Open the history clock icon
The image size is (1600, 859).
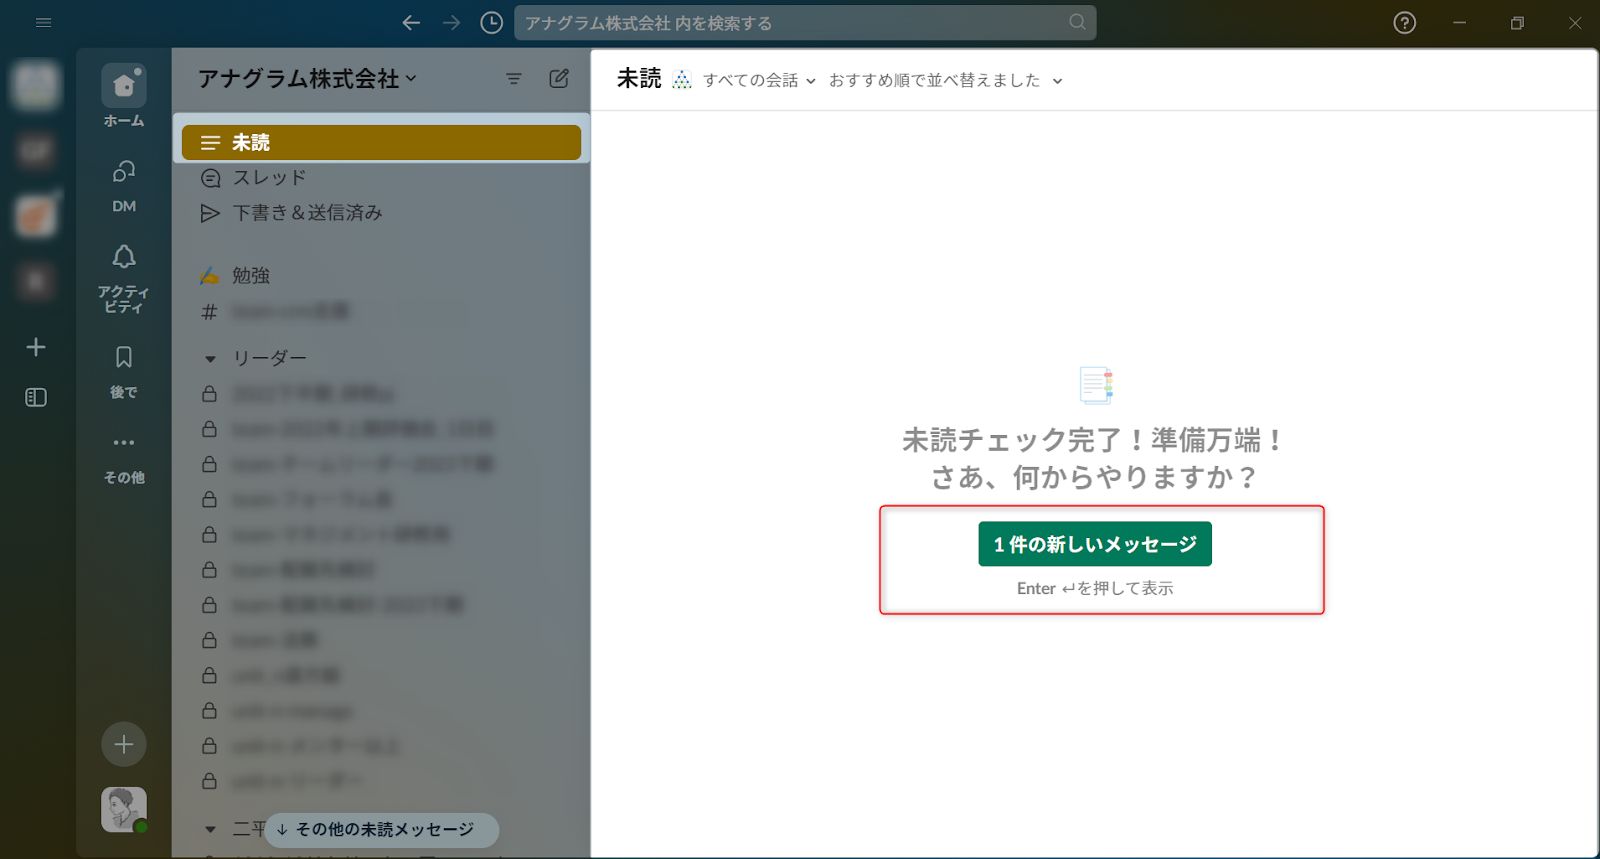point(491,23)
